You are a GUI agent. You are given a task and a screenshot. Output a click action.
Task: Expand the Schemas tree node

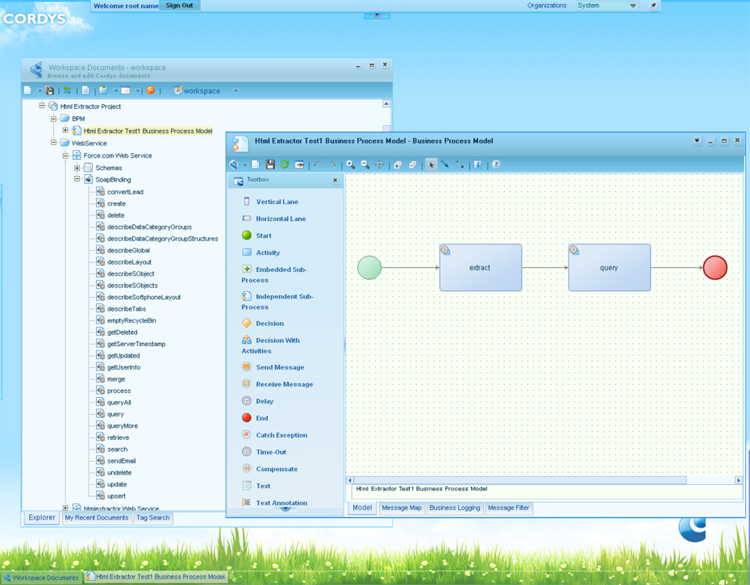77,168
